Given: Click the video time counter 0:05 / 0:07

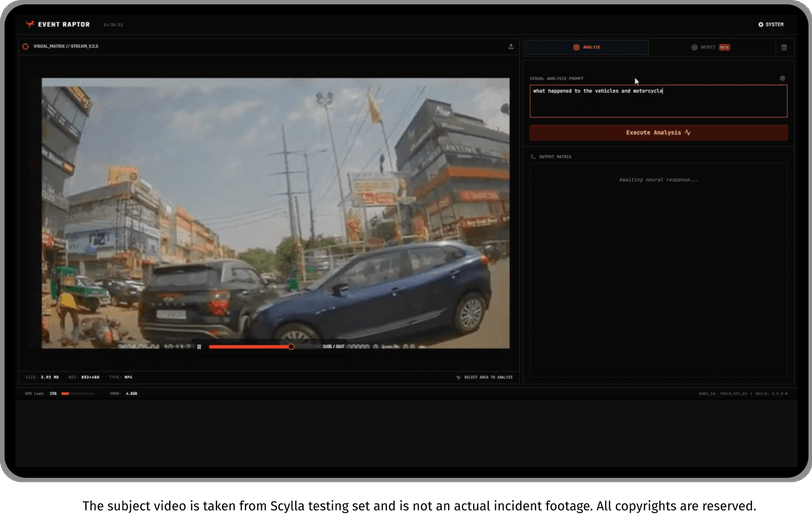Looking at the screenshot, I should pos(334,347).
